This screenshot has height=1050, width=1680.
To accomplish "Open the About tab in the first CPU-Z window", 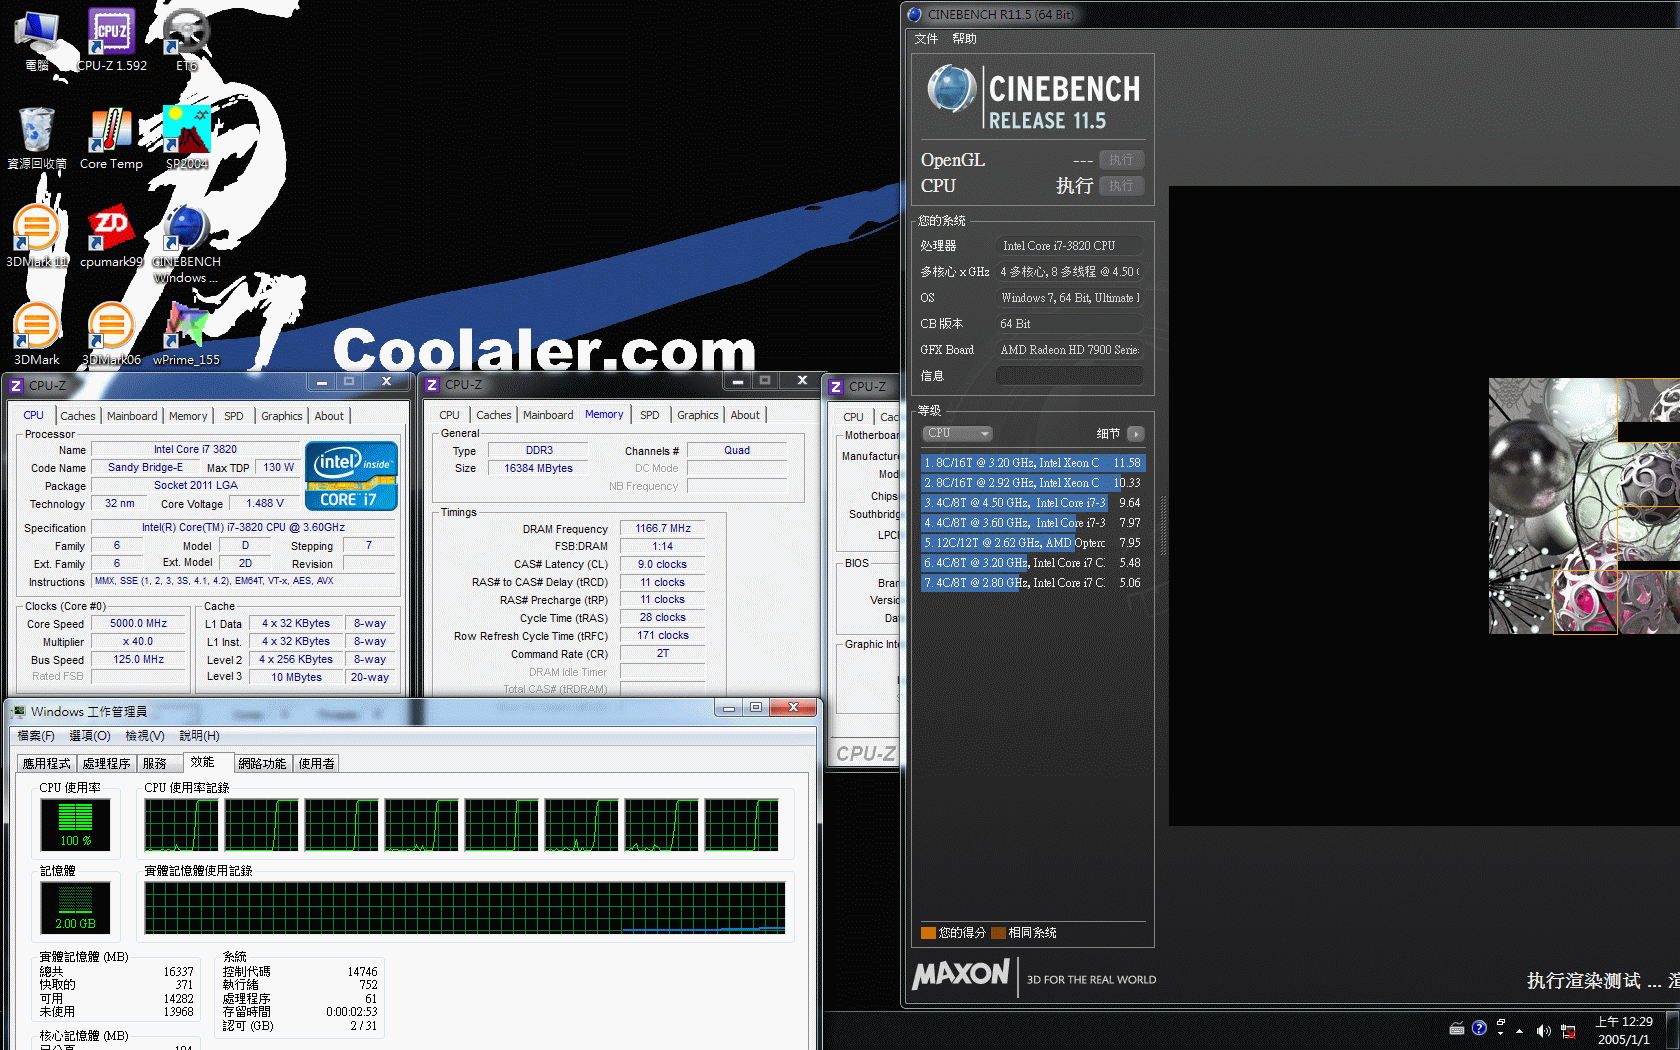I will point(329,416).
